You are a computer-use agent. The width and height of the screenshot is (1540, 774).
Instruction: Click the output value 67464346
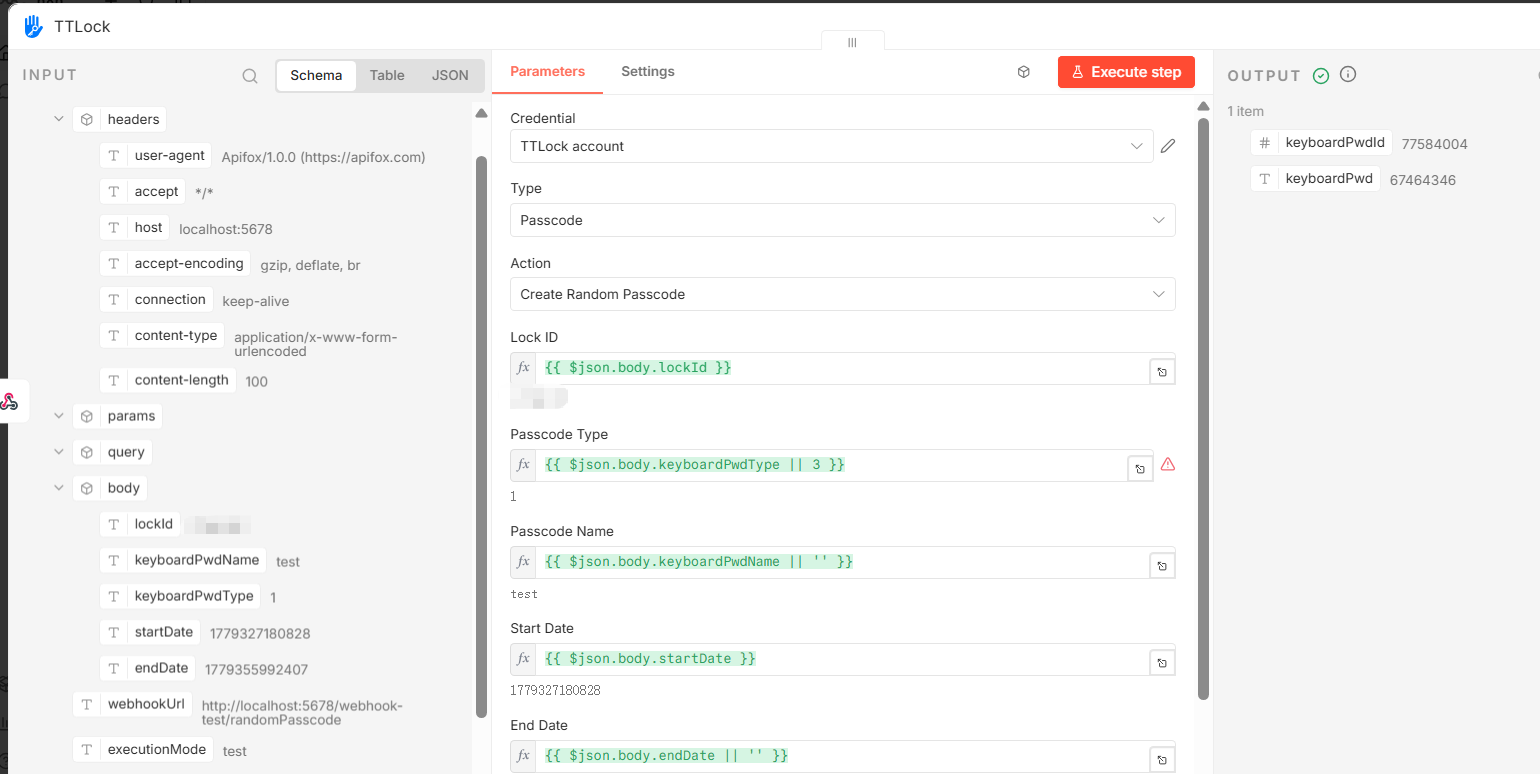coord(1423,181)
